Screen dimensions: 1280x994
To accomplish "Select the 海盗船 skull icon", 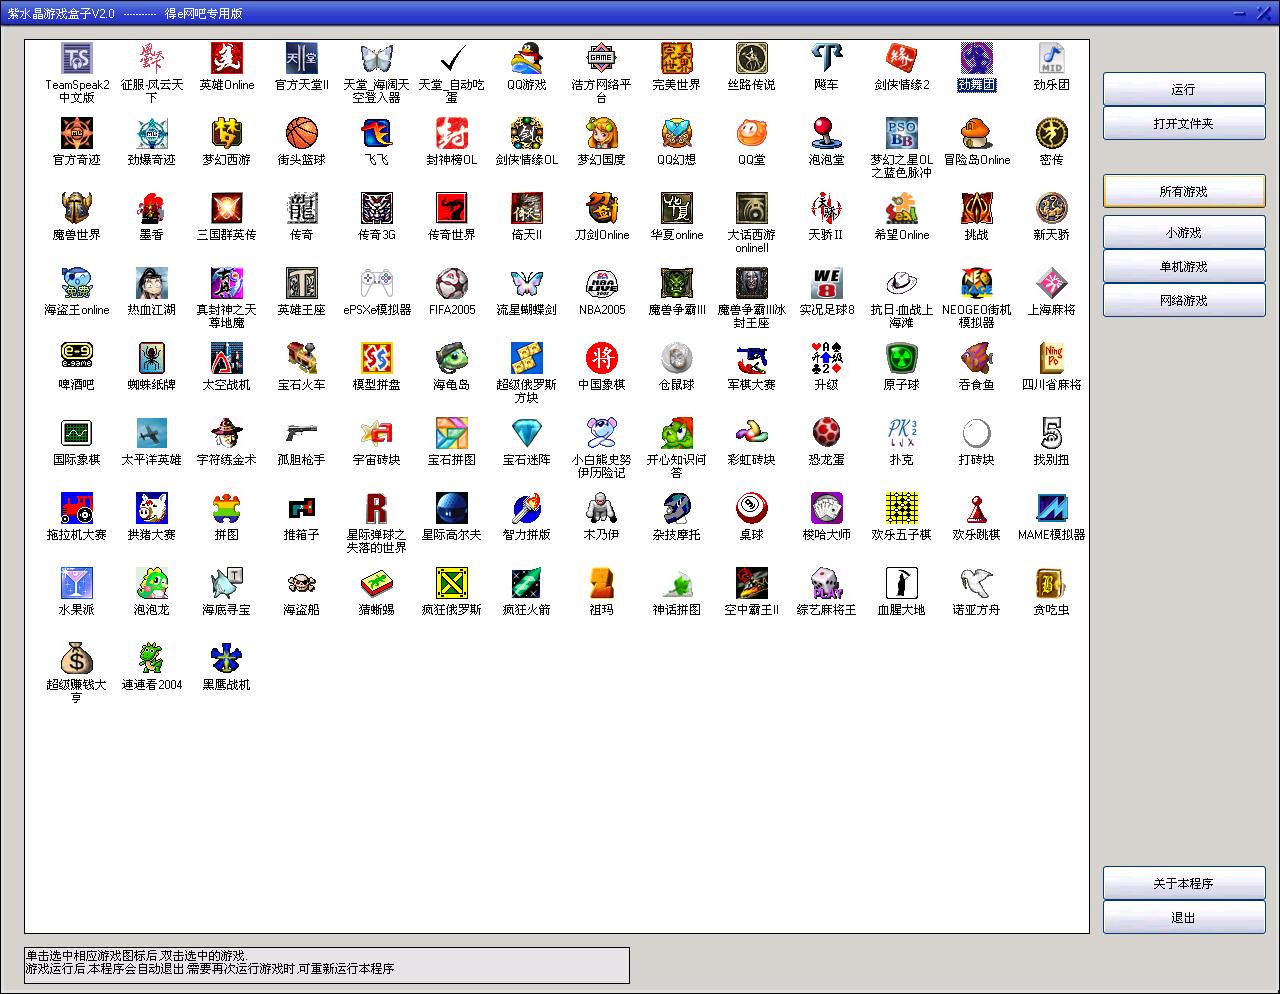I will click(x=302, y=583).
